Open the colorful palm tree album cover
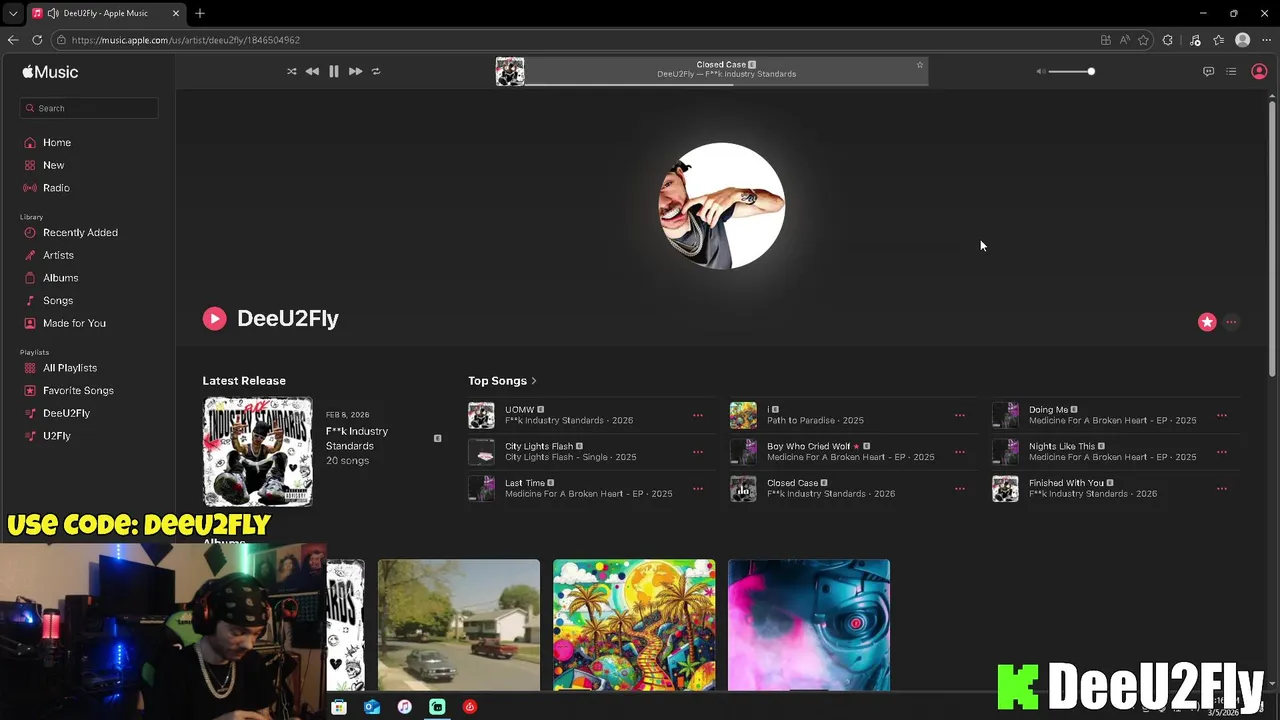This screenshot has height=720, width=1280. tap(634, 625)
